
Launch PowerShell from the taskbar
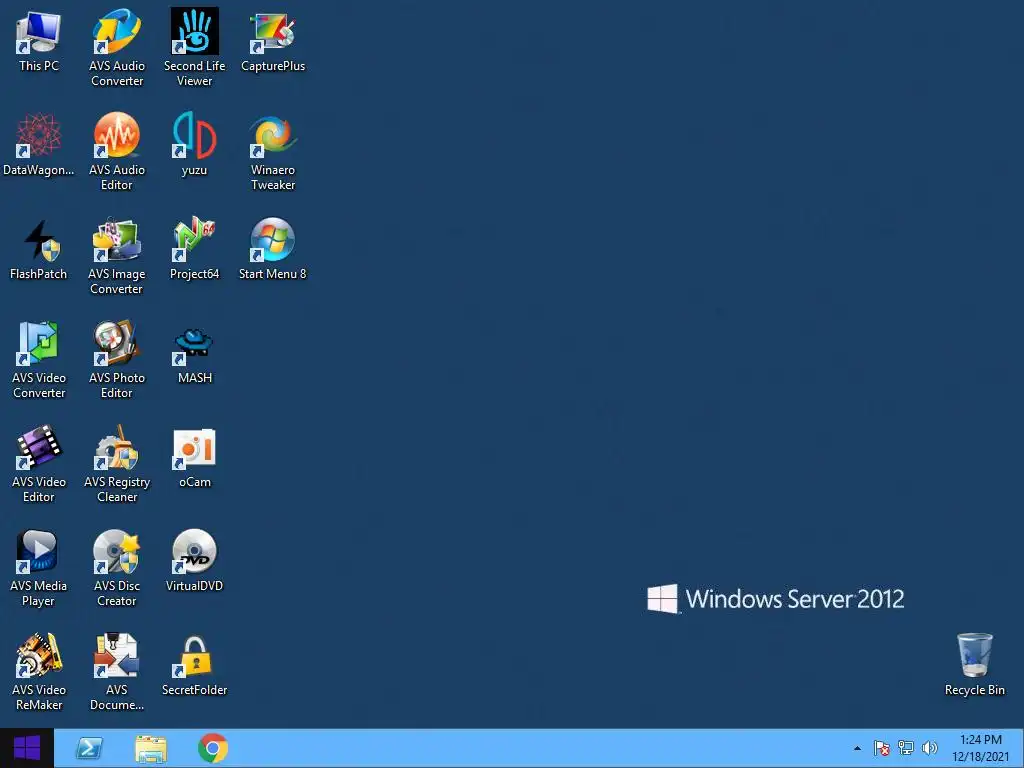pos(89,748)
